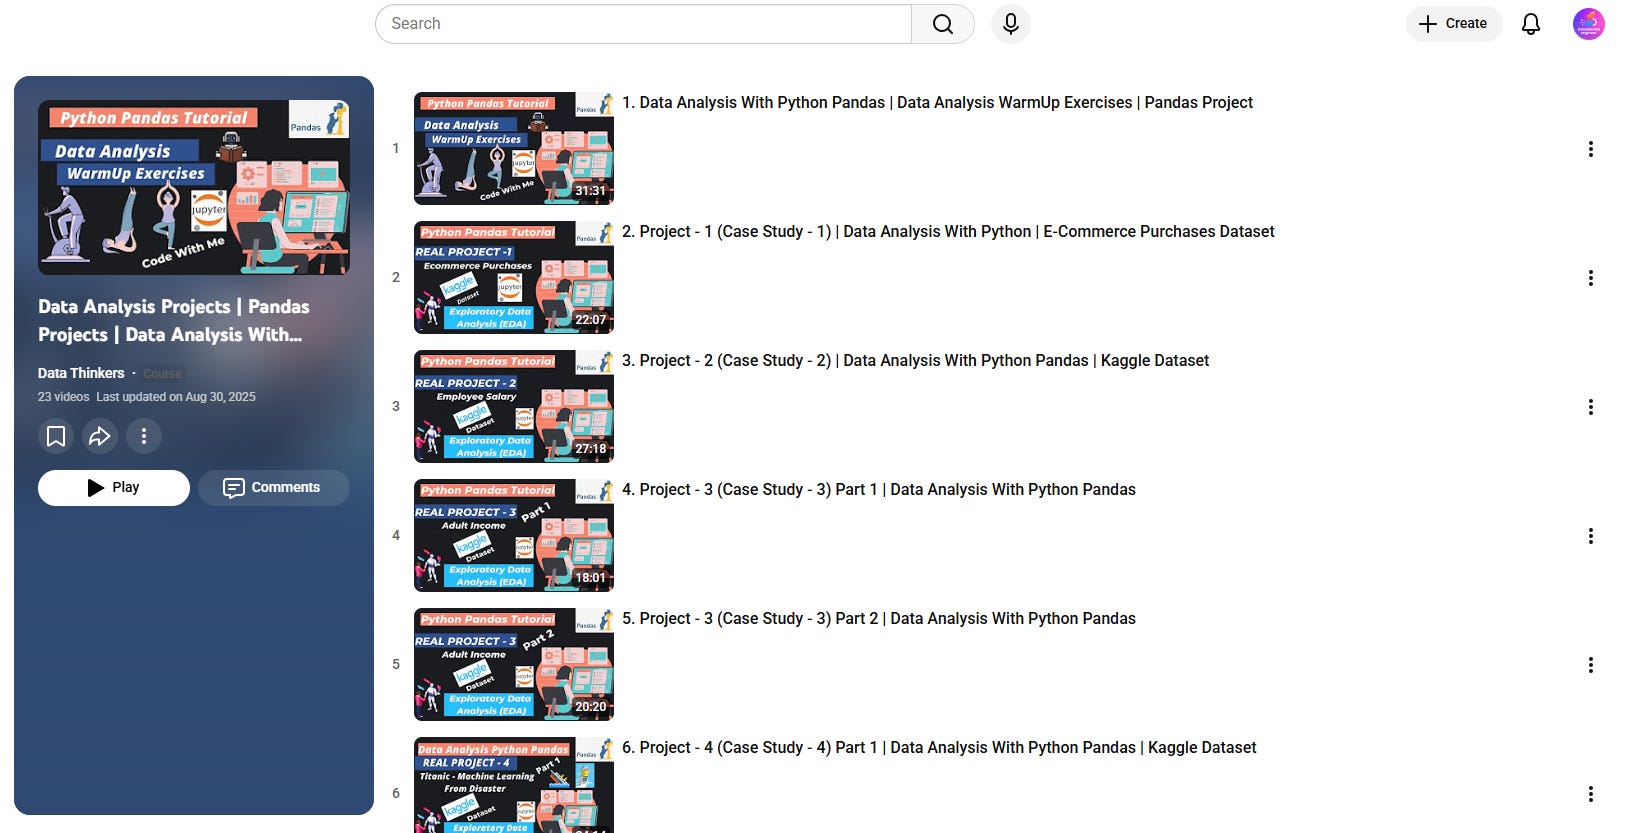Open Project 1 E-Commerce Purchases Dataset video title
The image size is (1633, 833).
[x=948, y=231]
